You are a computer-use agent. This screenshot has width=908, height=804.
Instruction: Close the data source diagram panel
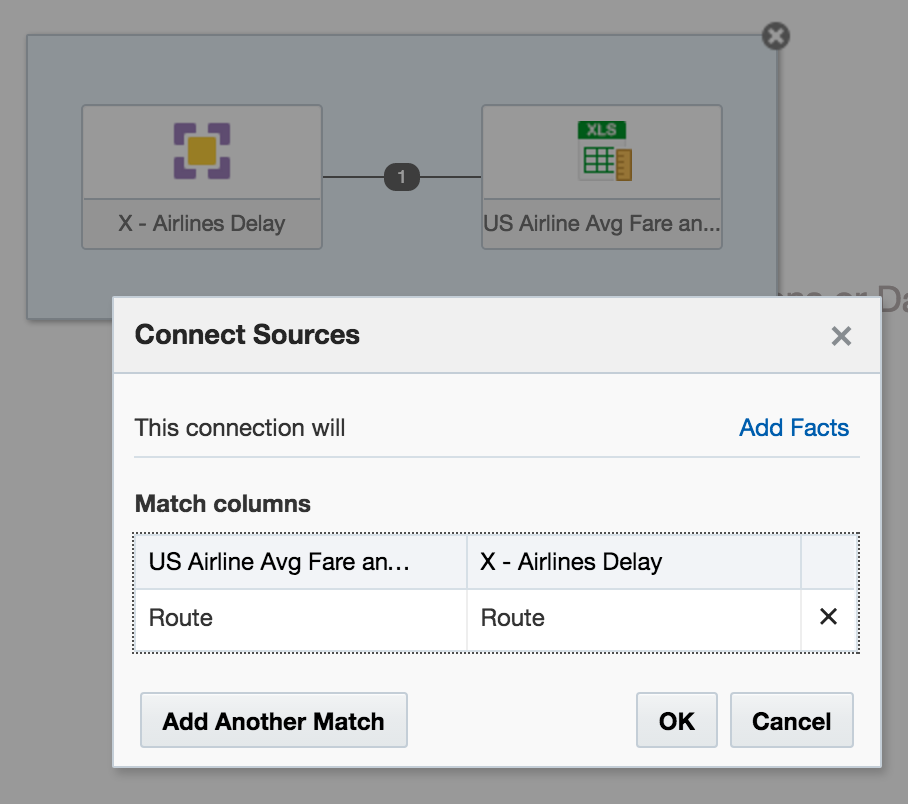tap(775, 37)
